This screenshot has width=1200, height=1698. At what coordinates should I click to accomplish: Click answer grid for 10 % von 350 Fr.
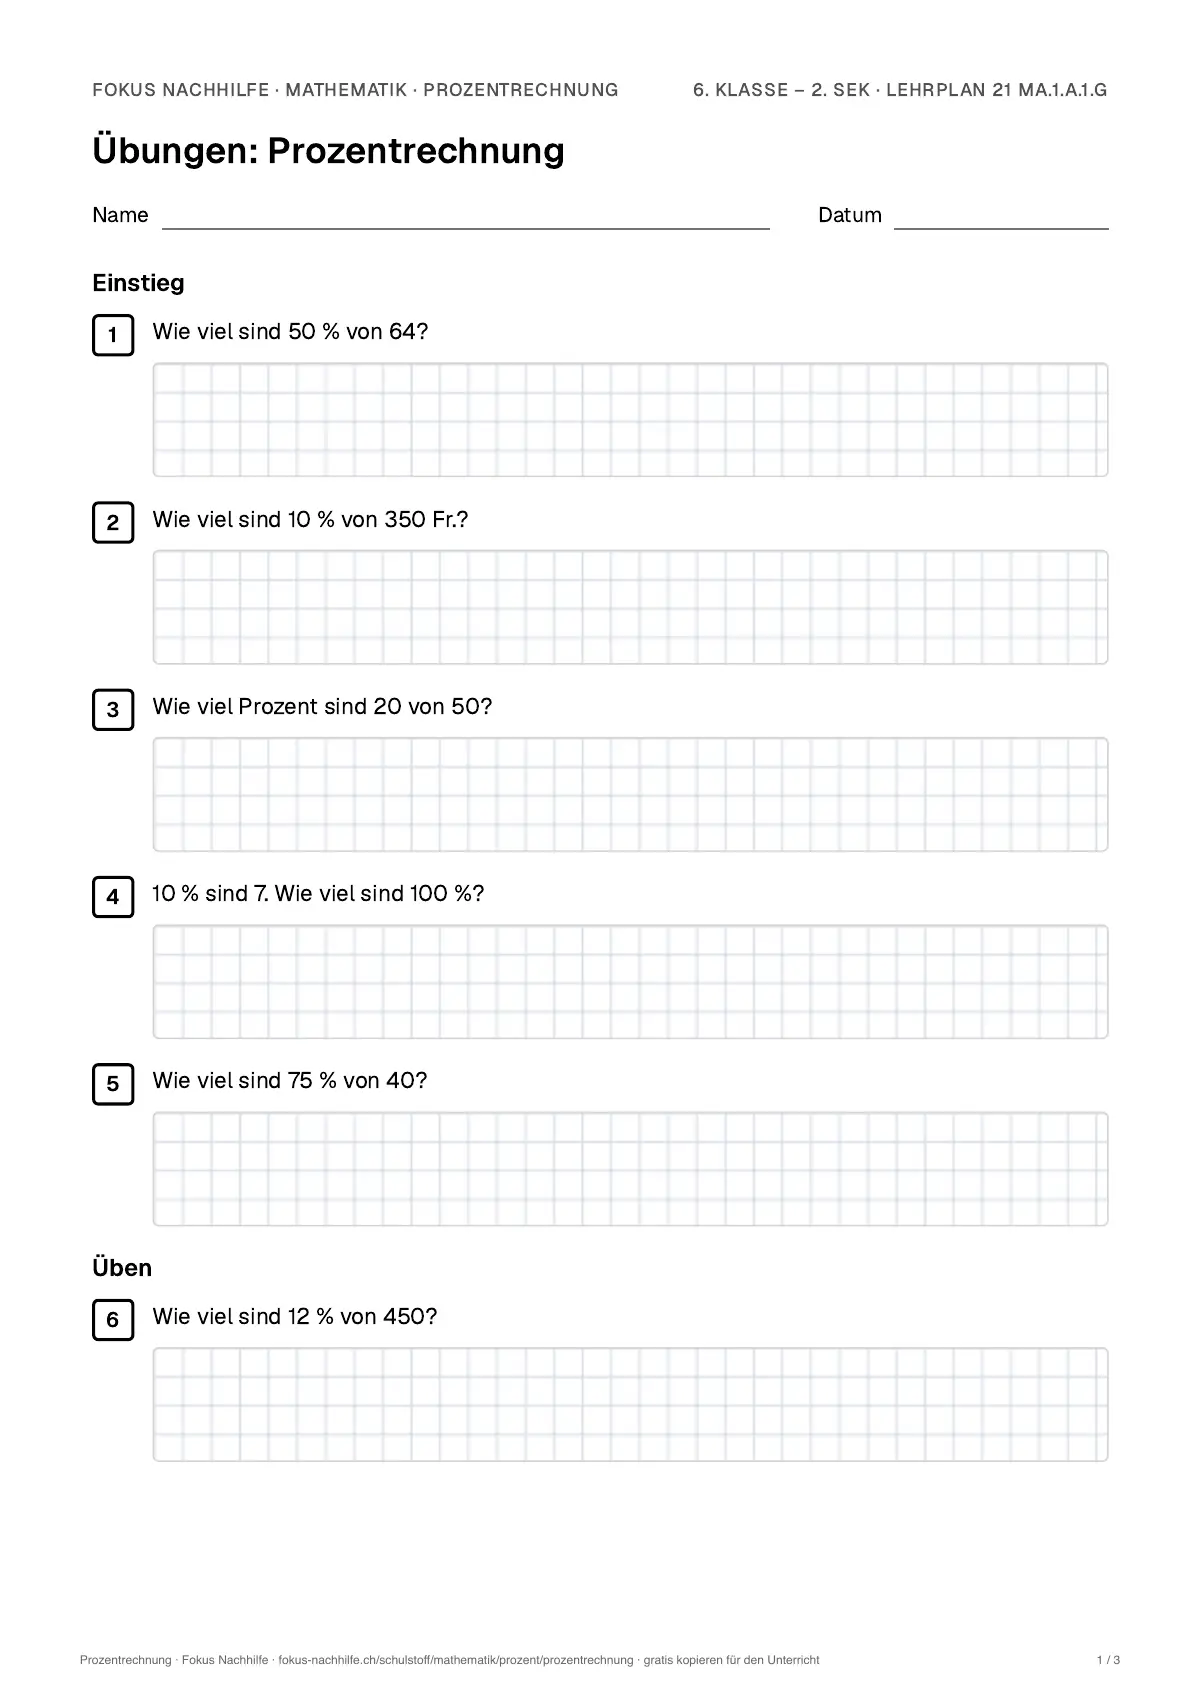[x=630, y=607]
